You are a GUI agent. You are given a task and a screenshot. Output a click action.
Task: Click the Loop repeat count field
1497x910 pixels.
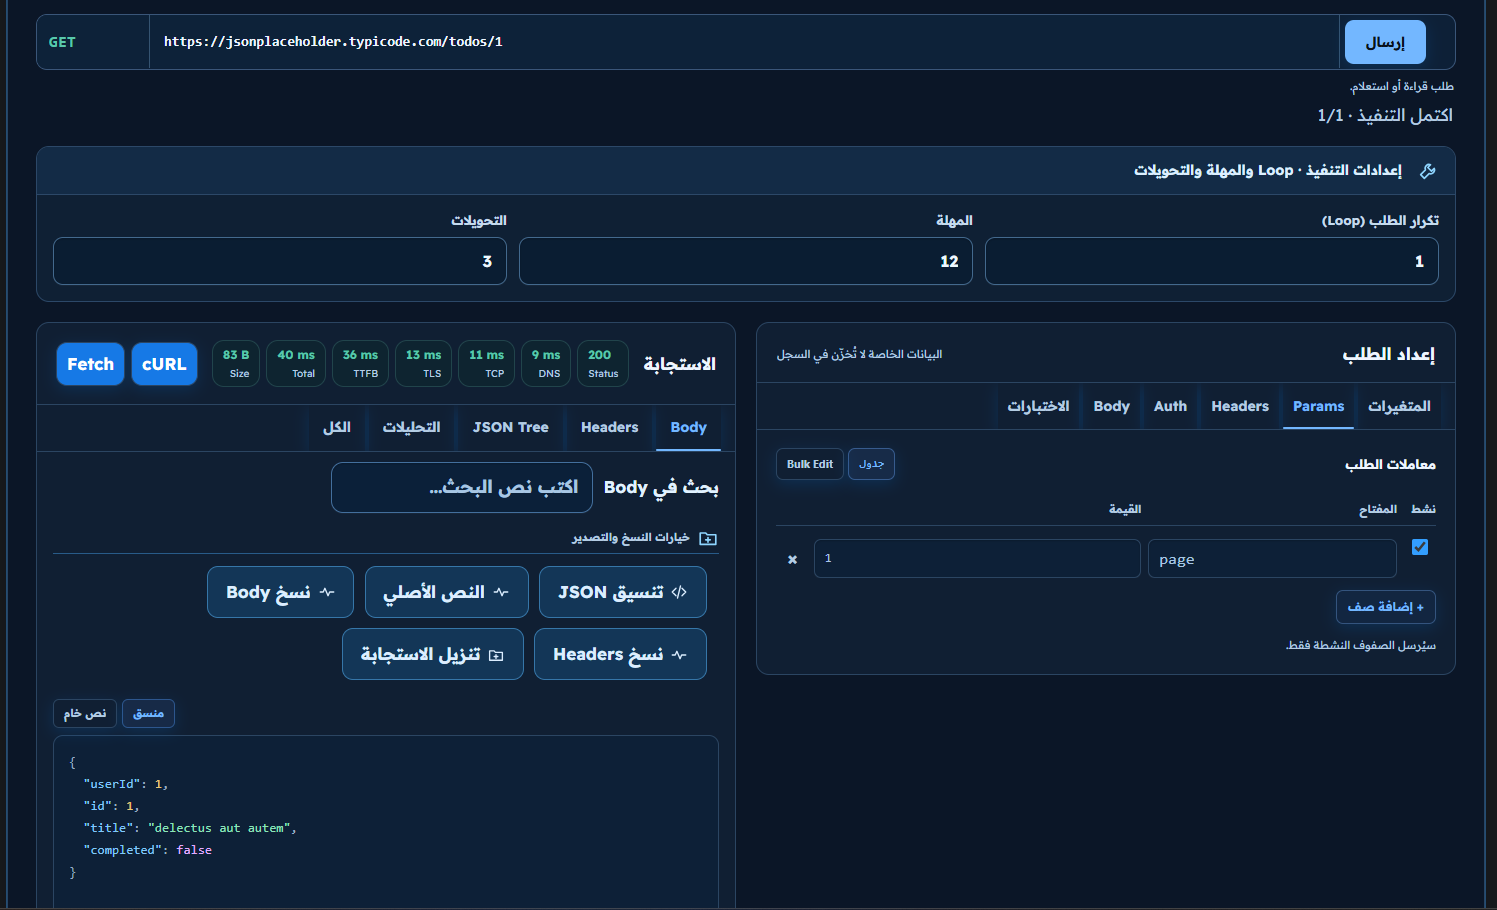1212,261
